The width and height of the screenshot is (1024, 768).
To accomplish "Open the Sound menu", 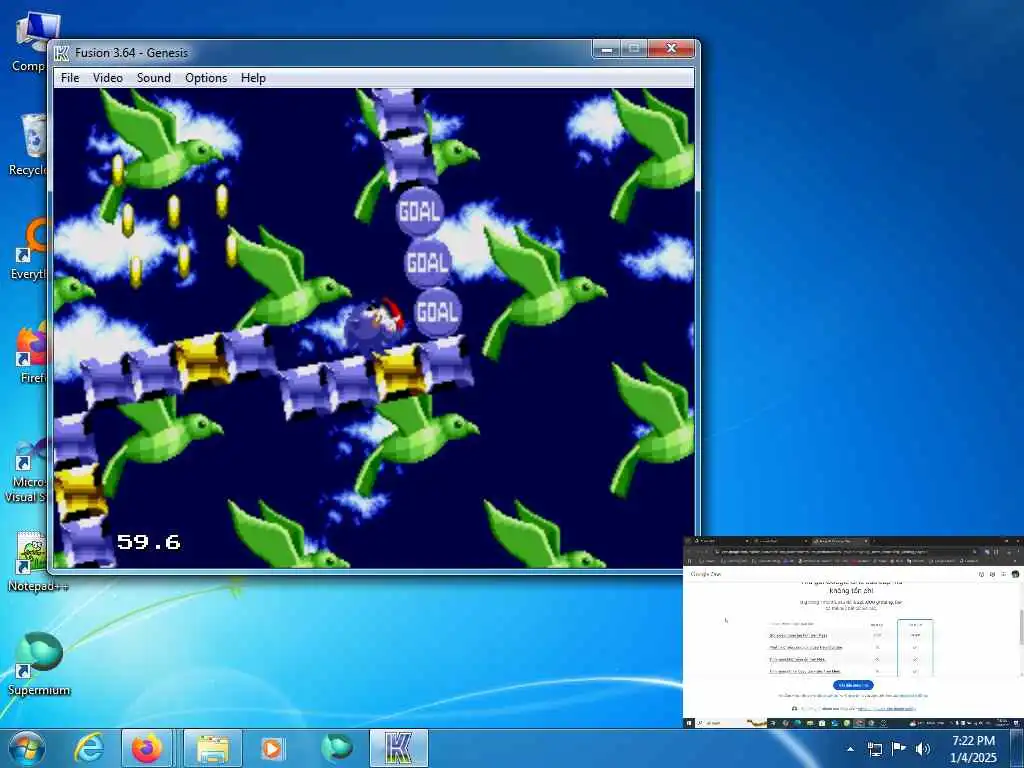I will pos(153,78).
